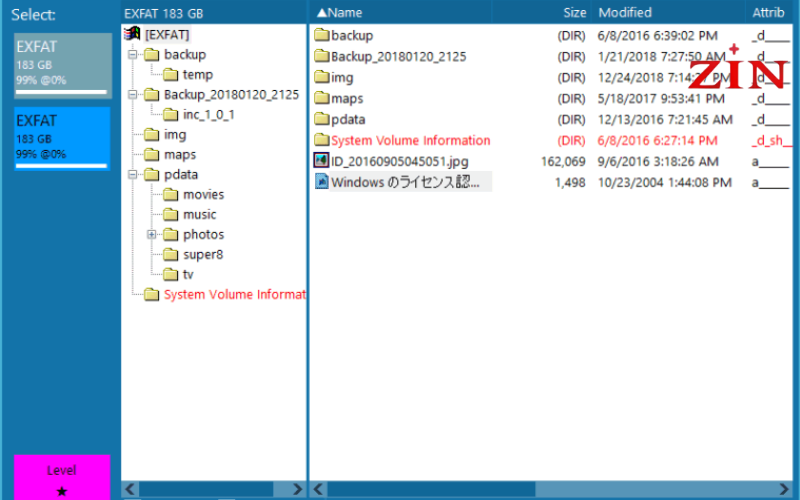
Task: Click the tree pane right scroll arrow
Action: point(297,489)
